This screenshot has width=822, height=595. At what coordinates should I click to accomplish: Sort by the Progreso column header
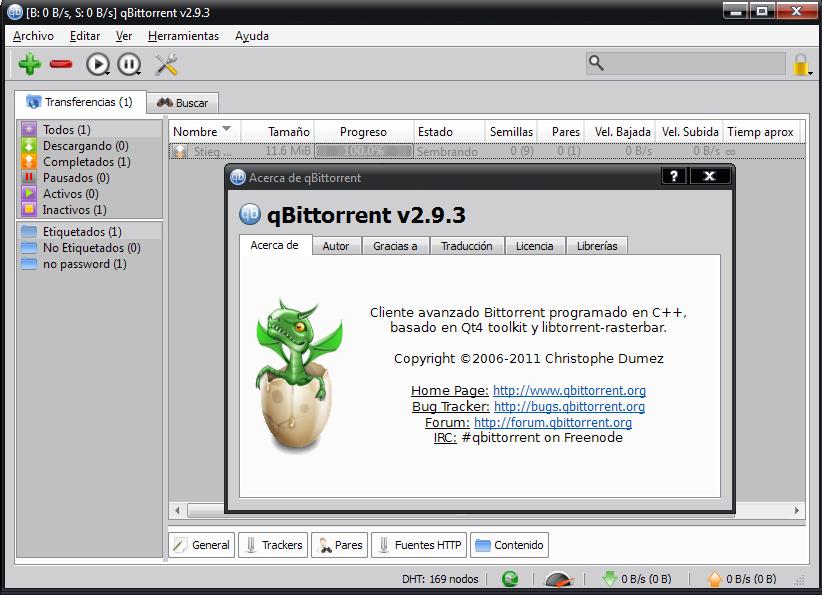[363, 132]
